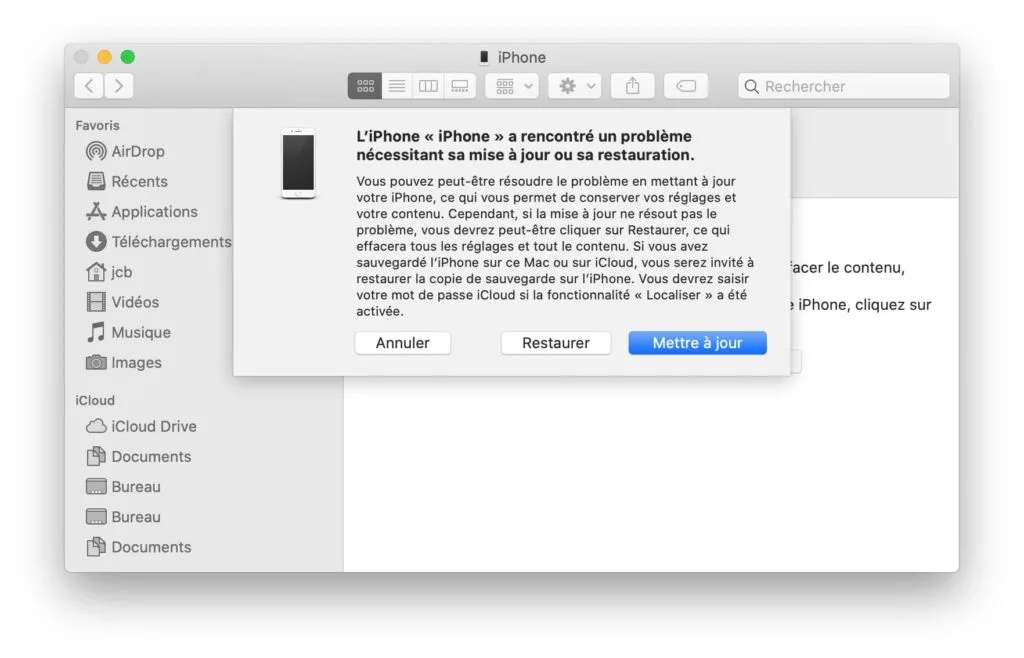Screen dimensions: 1024x658
Task: Select the back navigation arrow
Action: (x=88, y=86)
